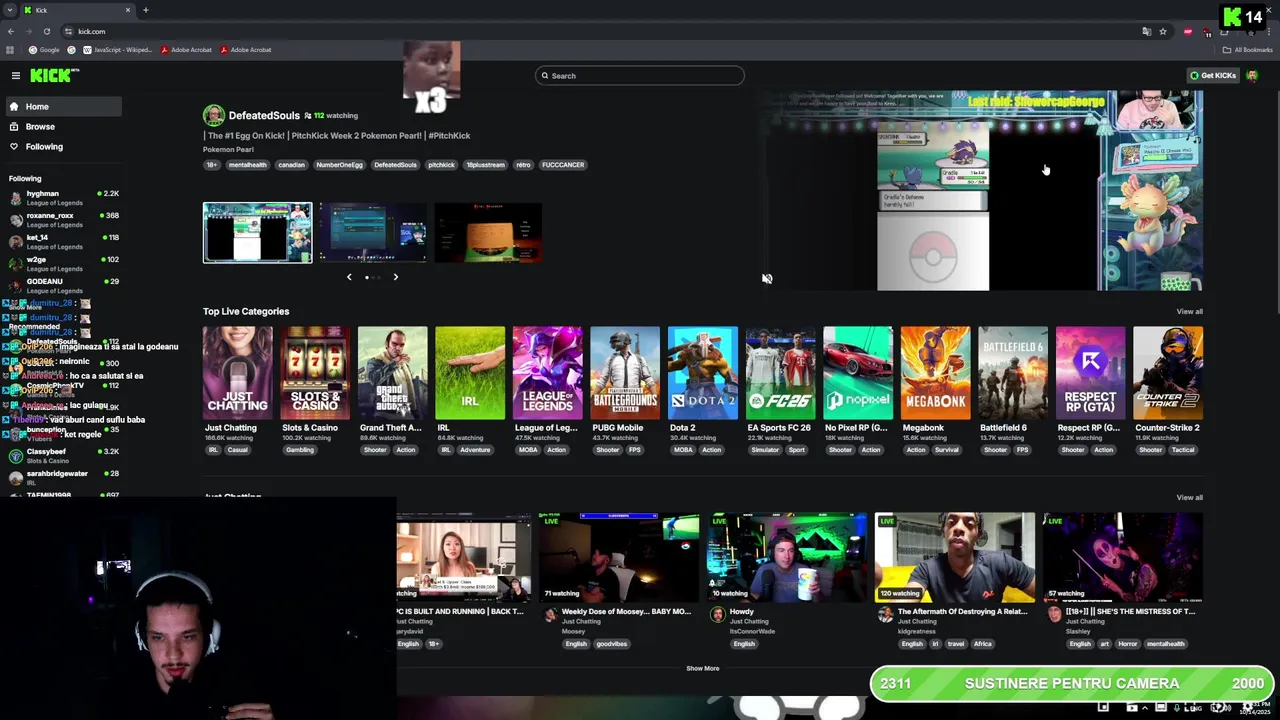Open the kidgreatness stream thumbnail
The height and width of the screenshot is (720, 1280).
(955, 557)
